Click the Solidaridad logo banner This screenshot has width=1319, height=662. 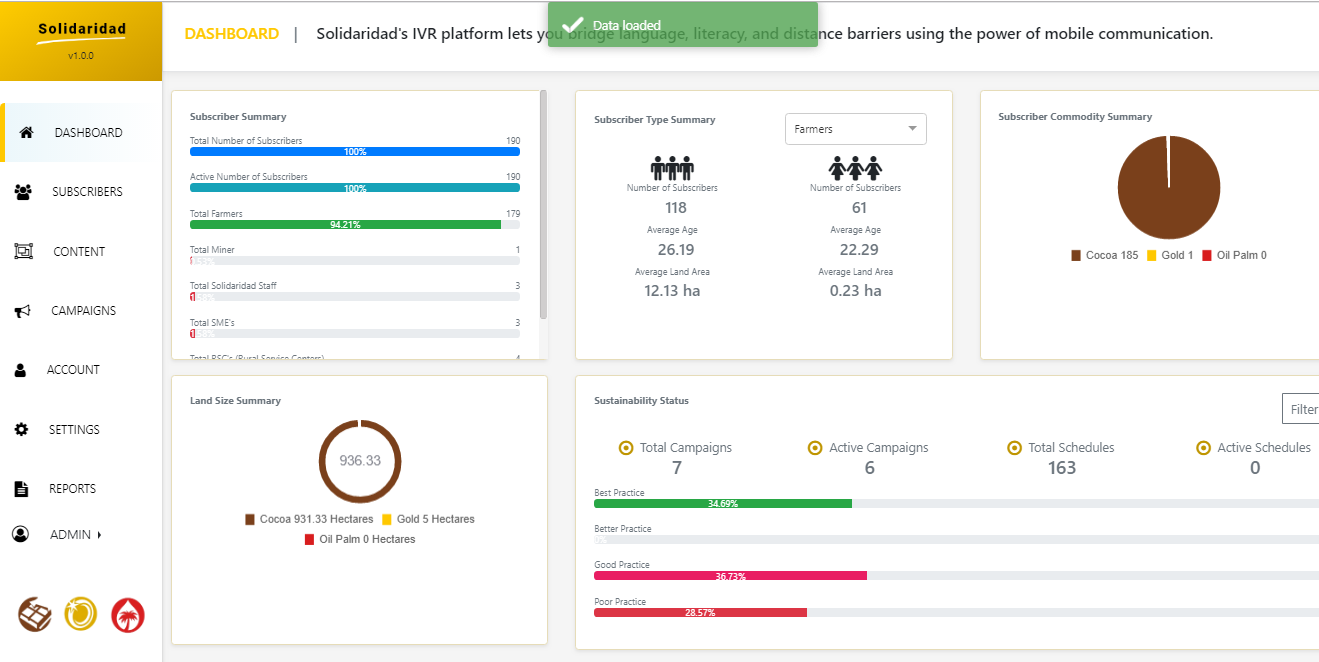pyautogui.click(x=81, y=41)
